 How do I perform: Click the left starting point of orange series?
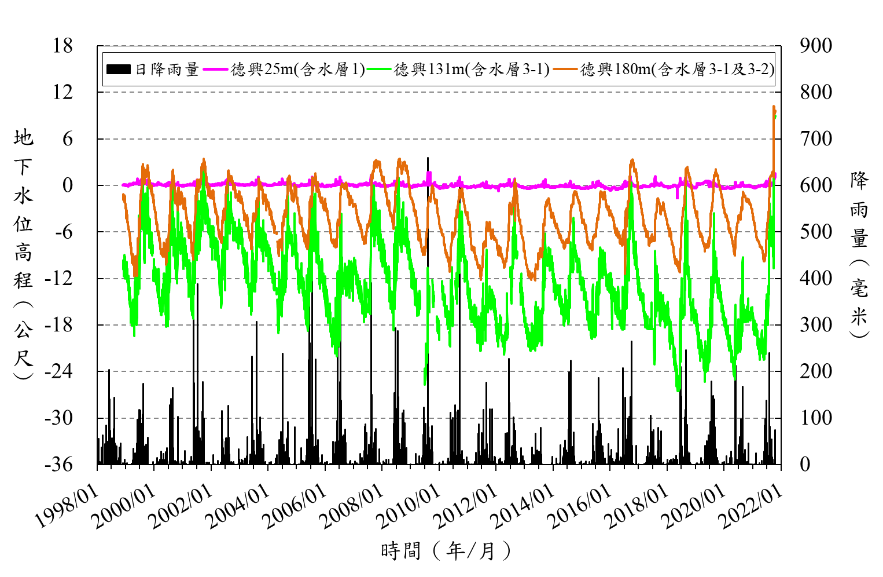123,195
